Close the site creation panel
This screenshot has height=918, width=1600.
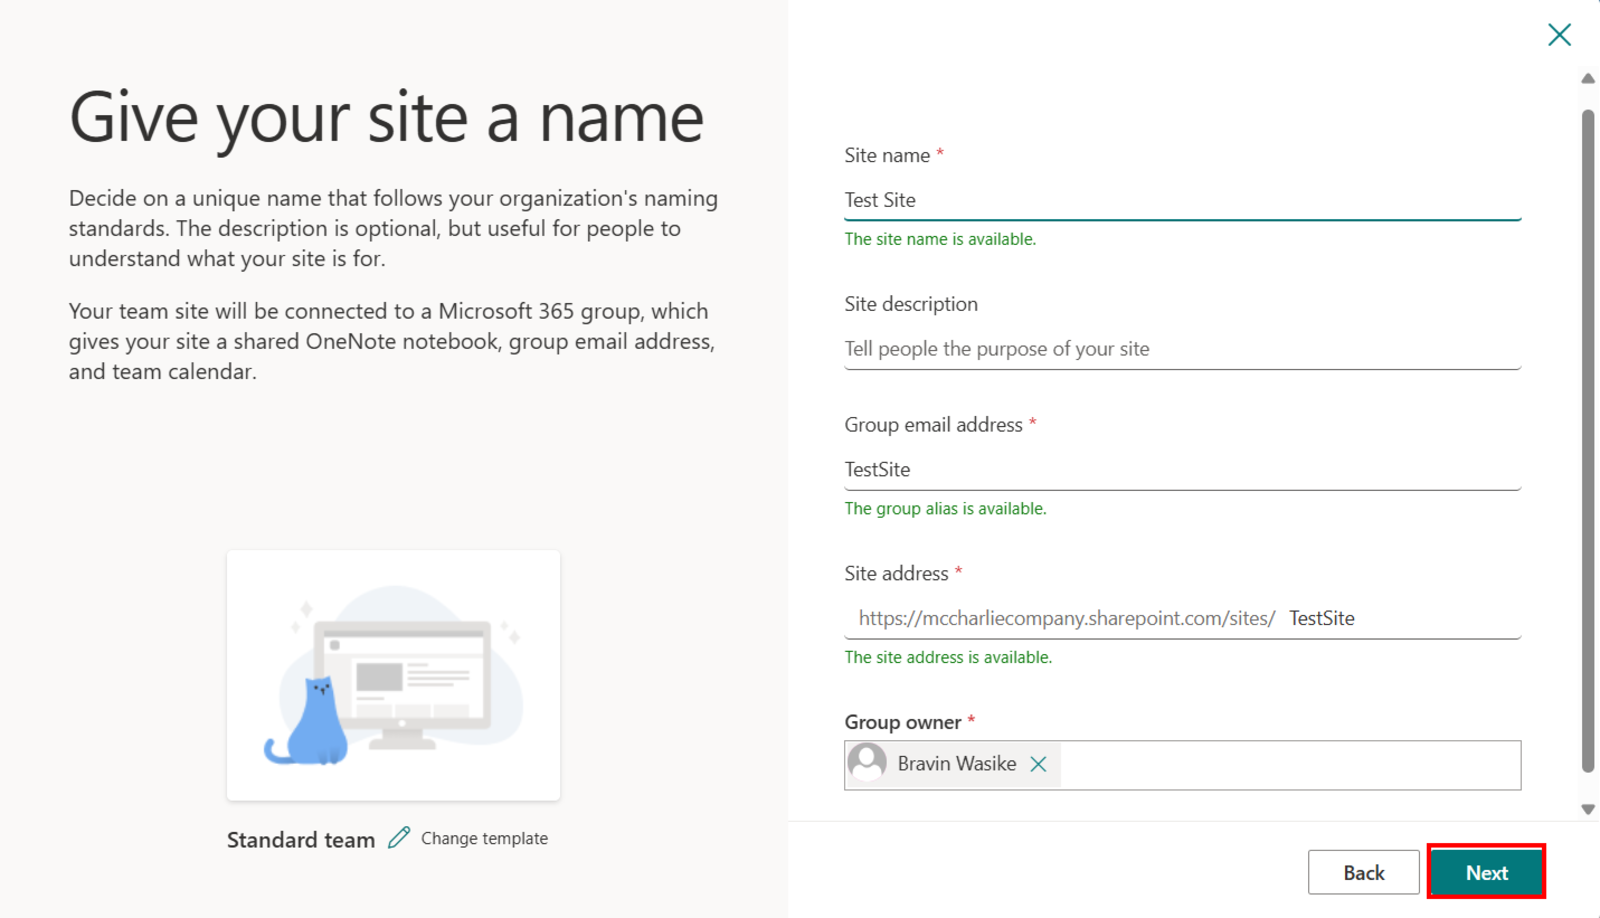[x=1559, y=34]
